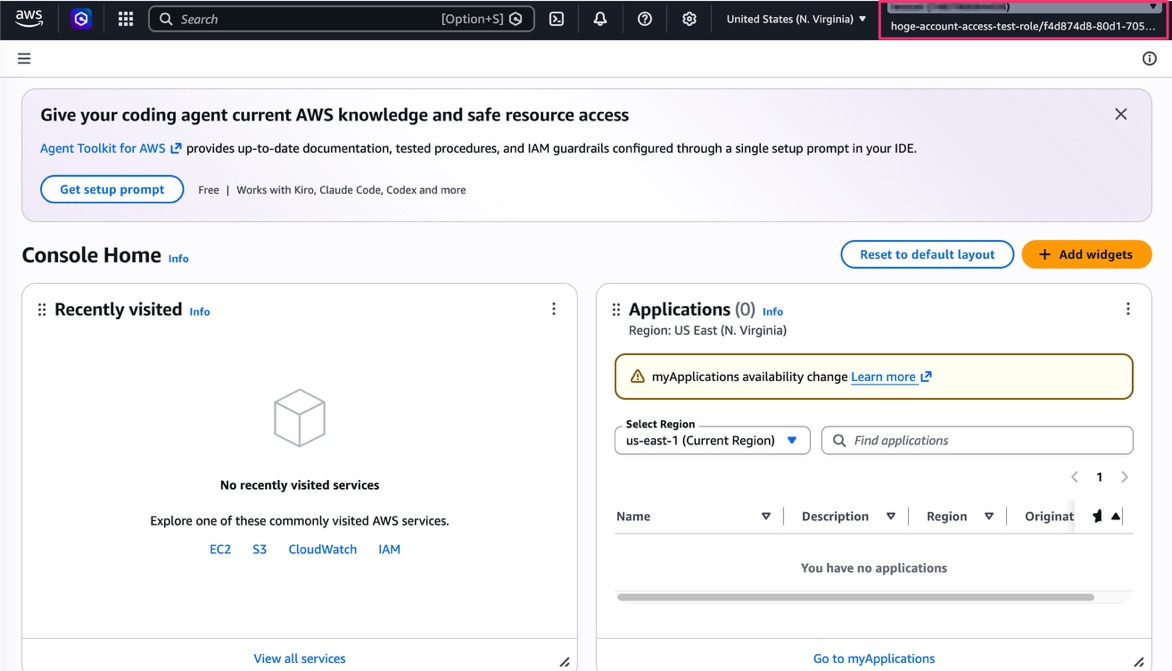Viewport: 1172px width, 671px height.
Task: Open the CloudWatch service link
Action: 322,549
